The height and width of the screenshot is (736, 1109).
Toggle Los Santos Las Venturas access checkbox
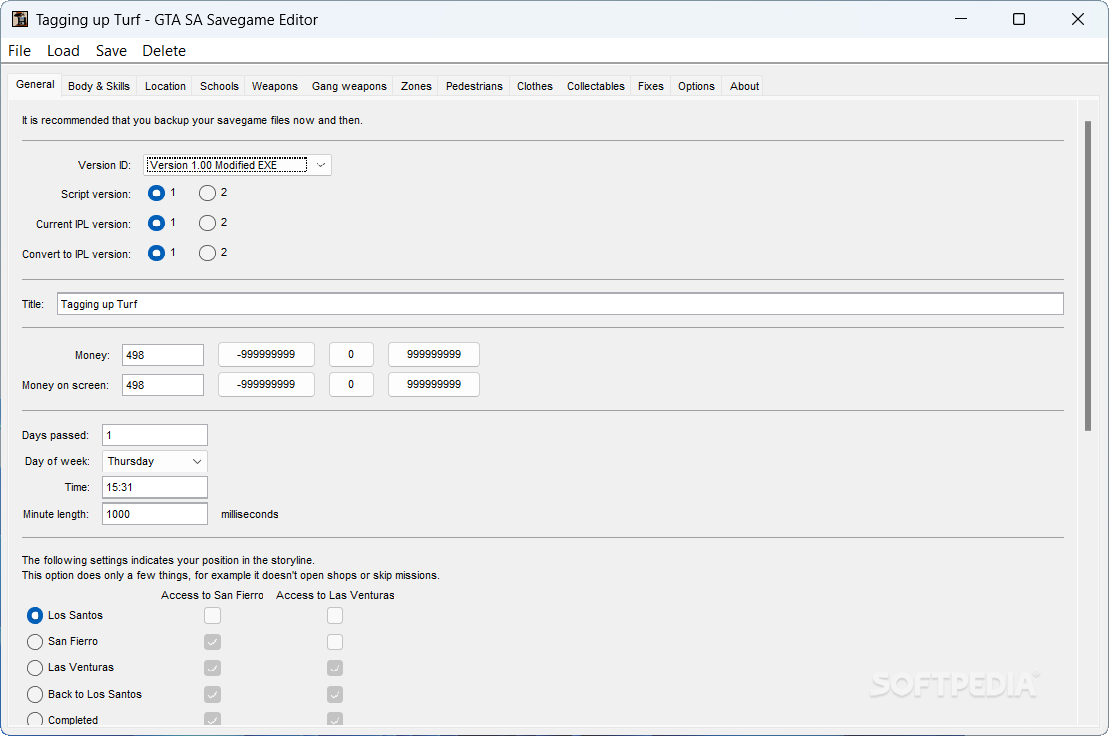tap(335, 616)
